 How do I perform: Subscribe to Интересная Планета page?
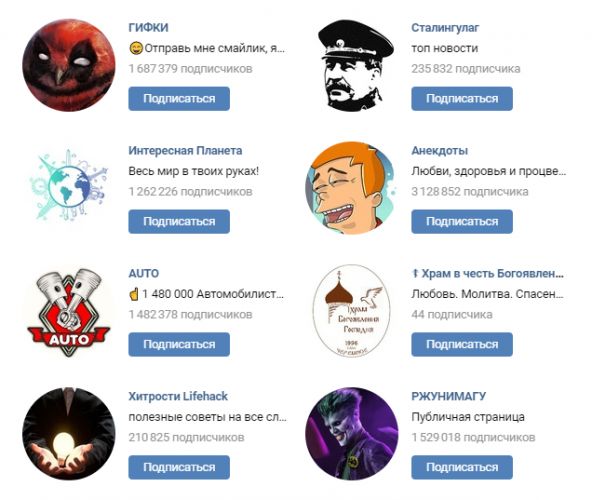tap(179, 221)
